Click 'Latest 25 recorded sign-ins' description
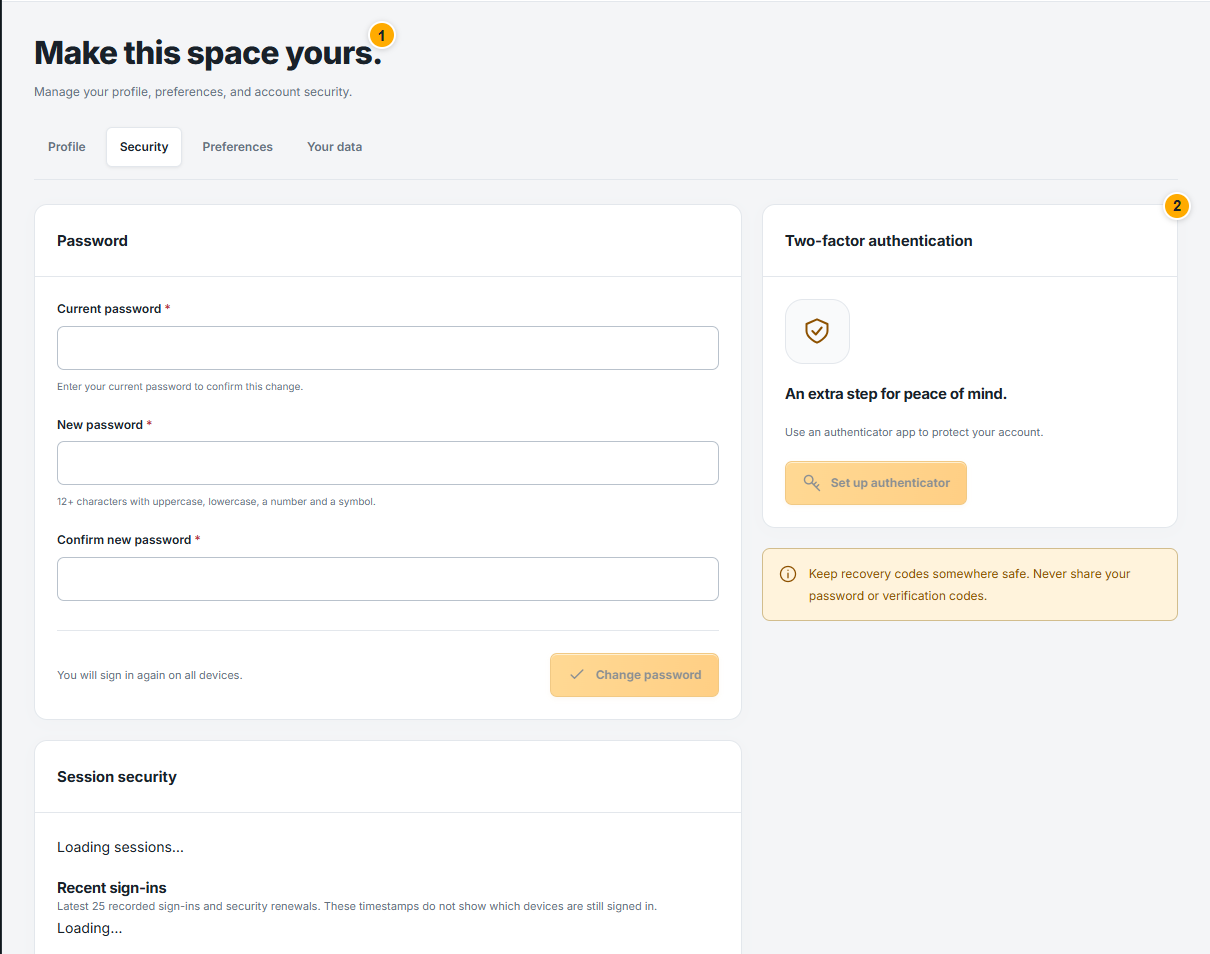The height and width of the screenshot is (954, 1210). [x=357, y=907]
